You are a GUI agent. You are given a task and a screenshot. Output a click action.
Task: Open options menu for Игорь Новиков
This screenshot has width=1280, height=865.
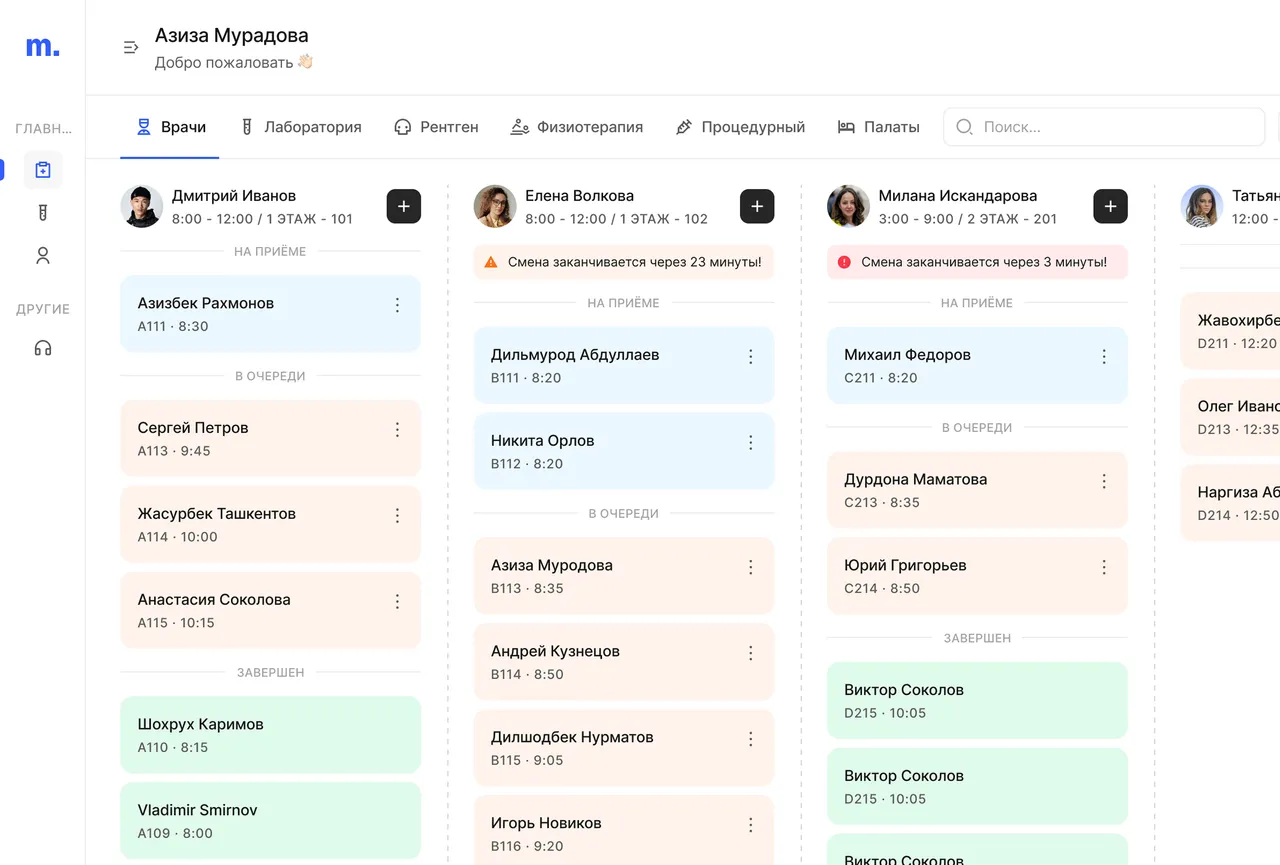tap(751, 825)
